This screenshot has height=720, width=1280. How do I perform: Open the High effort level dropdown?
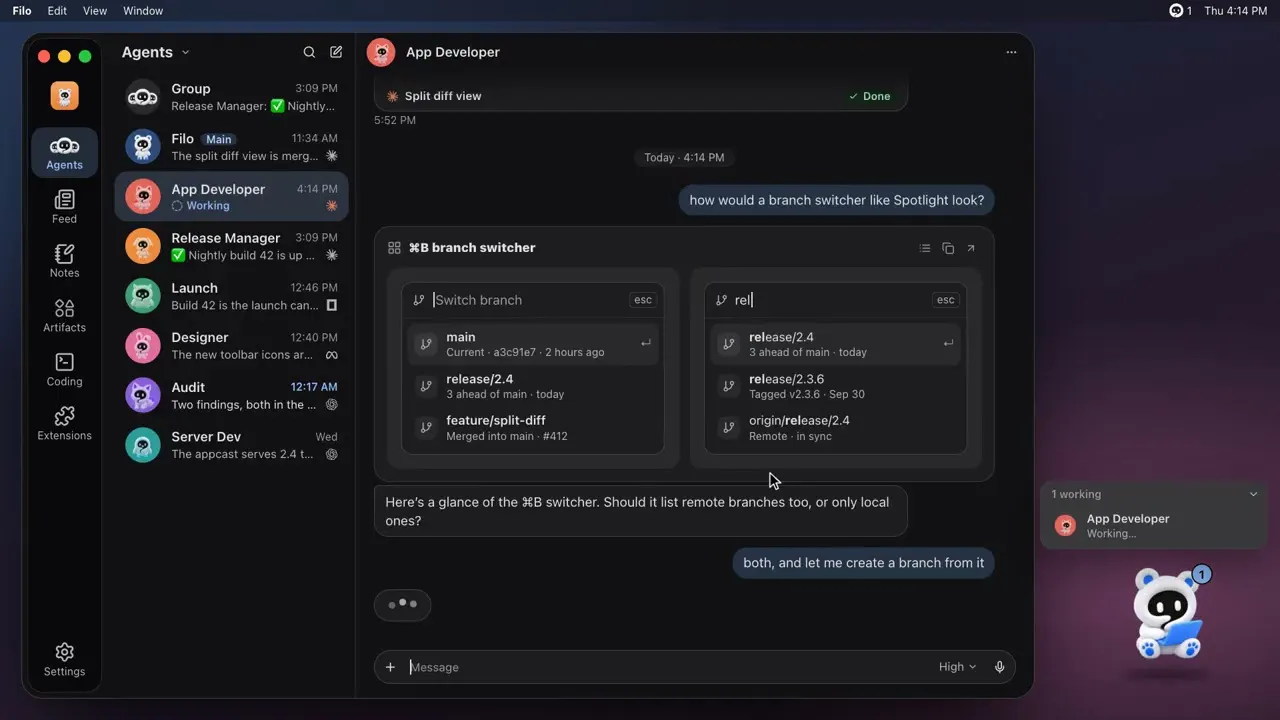point(957,667)
